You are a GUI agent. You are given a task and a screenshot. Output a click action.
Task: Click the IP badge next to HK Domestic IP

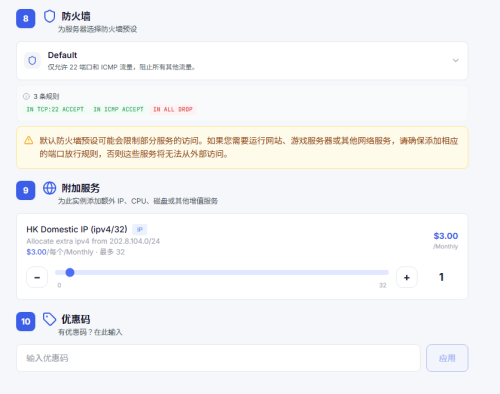point(140,229)
